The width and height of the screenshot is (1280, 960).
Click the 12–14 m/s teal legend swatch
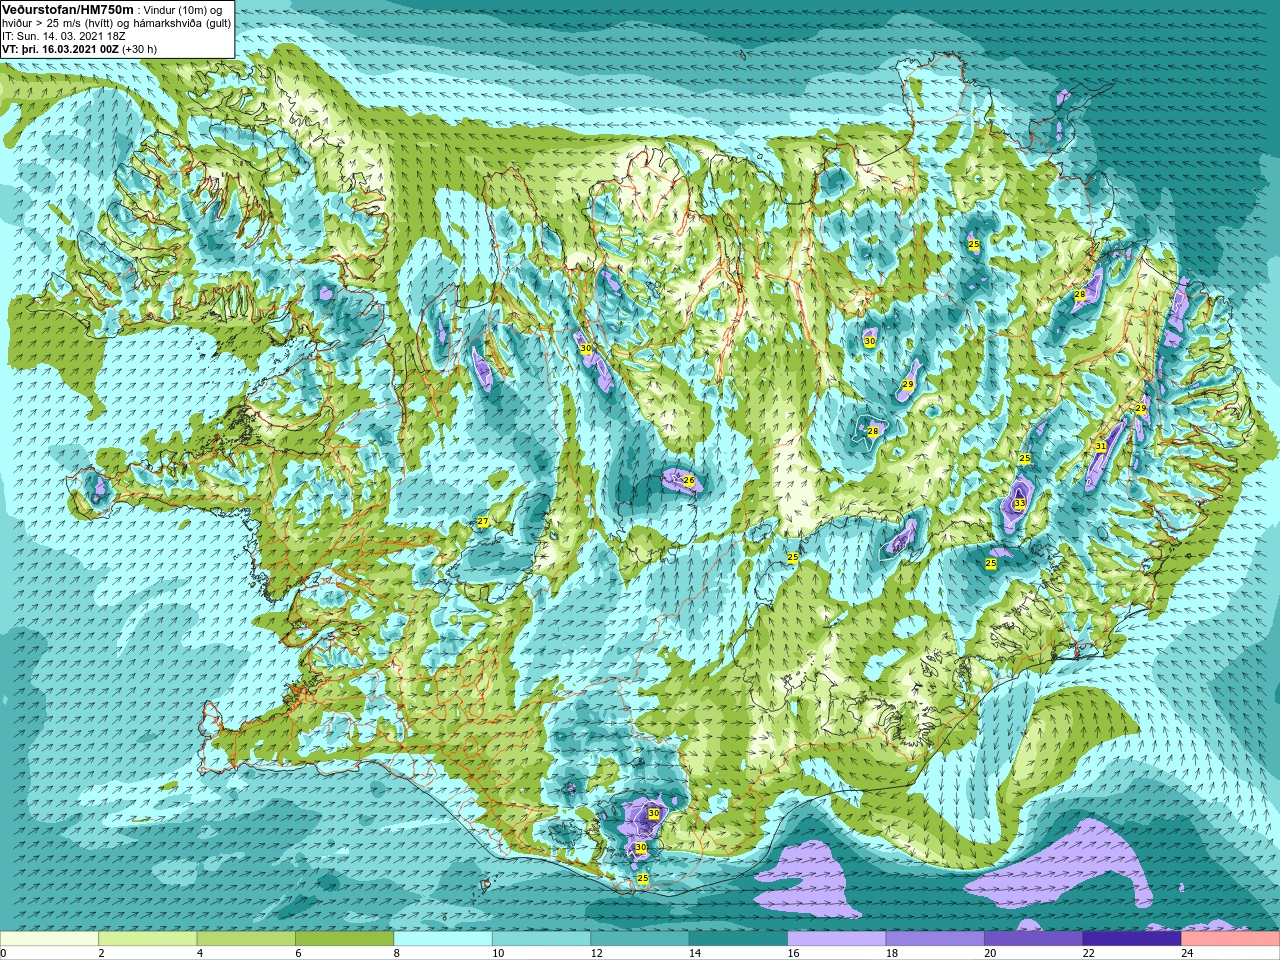pos(640,939)
